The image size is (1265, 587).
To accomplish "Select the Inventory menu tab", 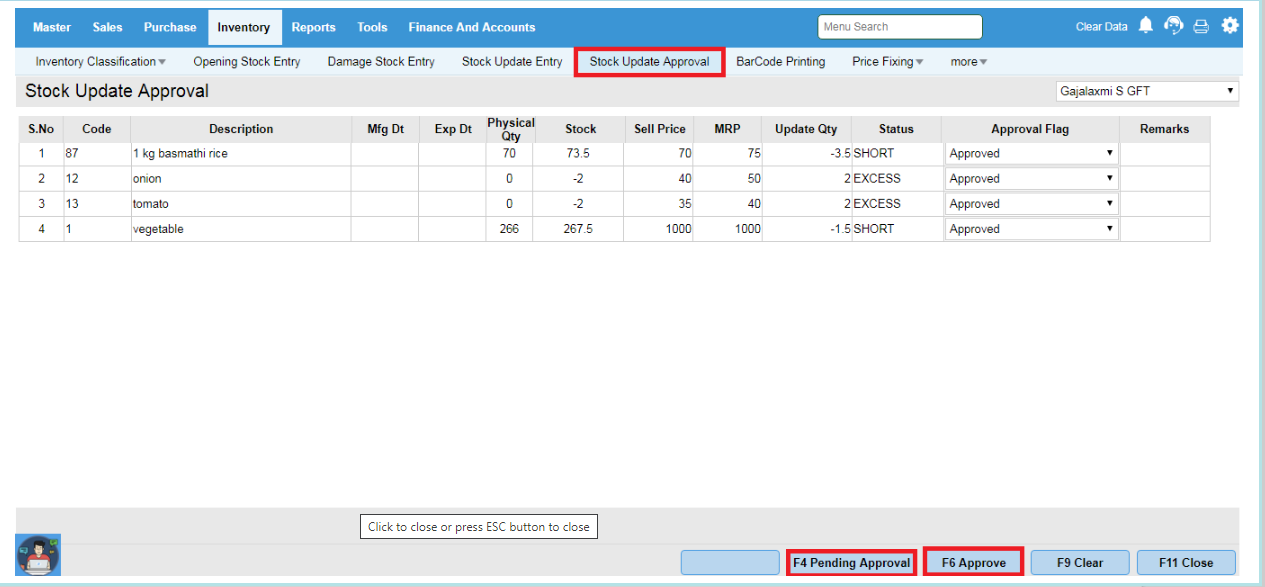I will 244,27.
